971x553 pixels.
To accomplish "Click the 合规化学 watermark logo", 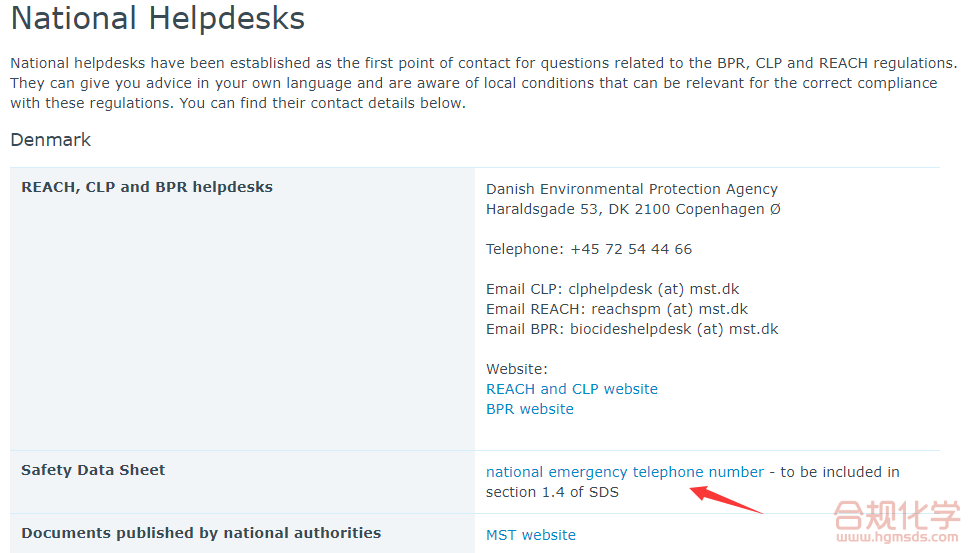I will 895,517.
